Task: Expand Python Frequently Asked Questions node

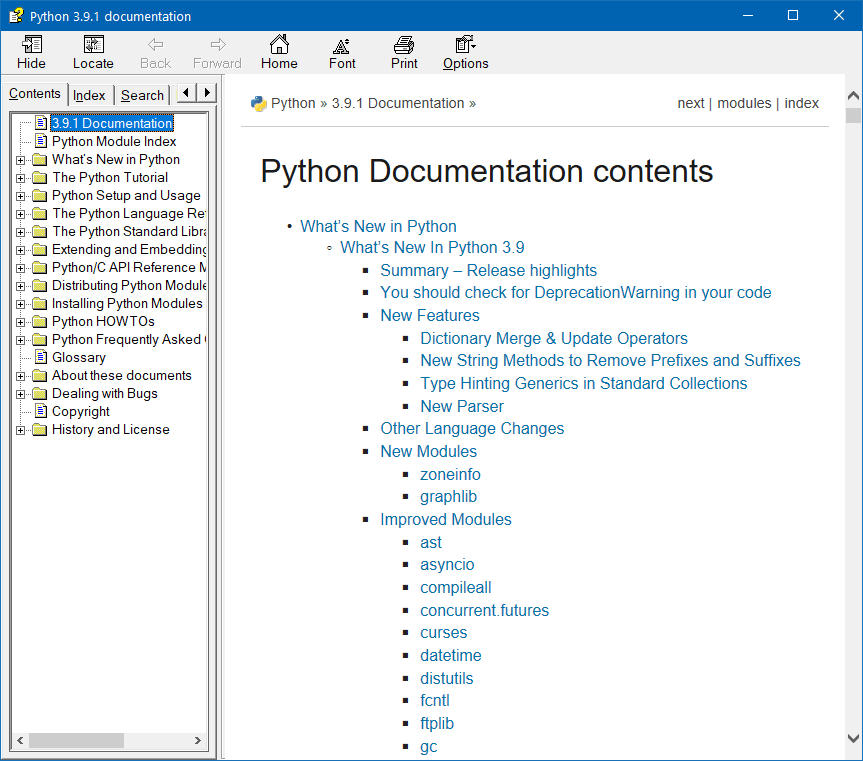Action: (x=20, y=341)
